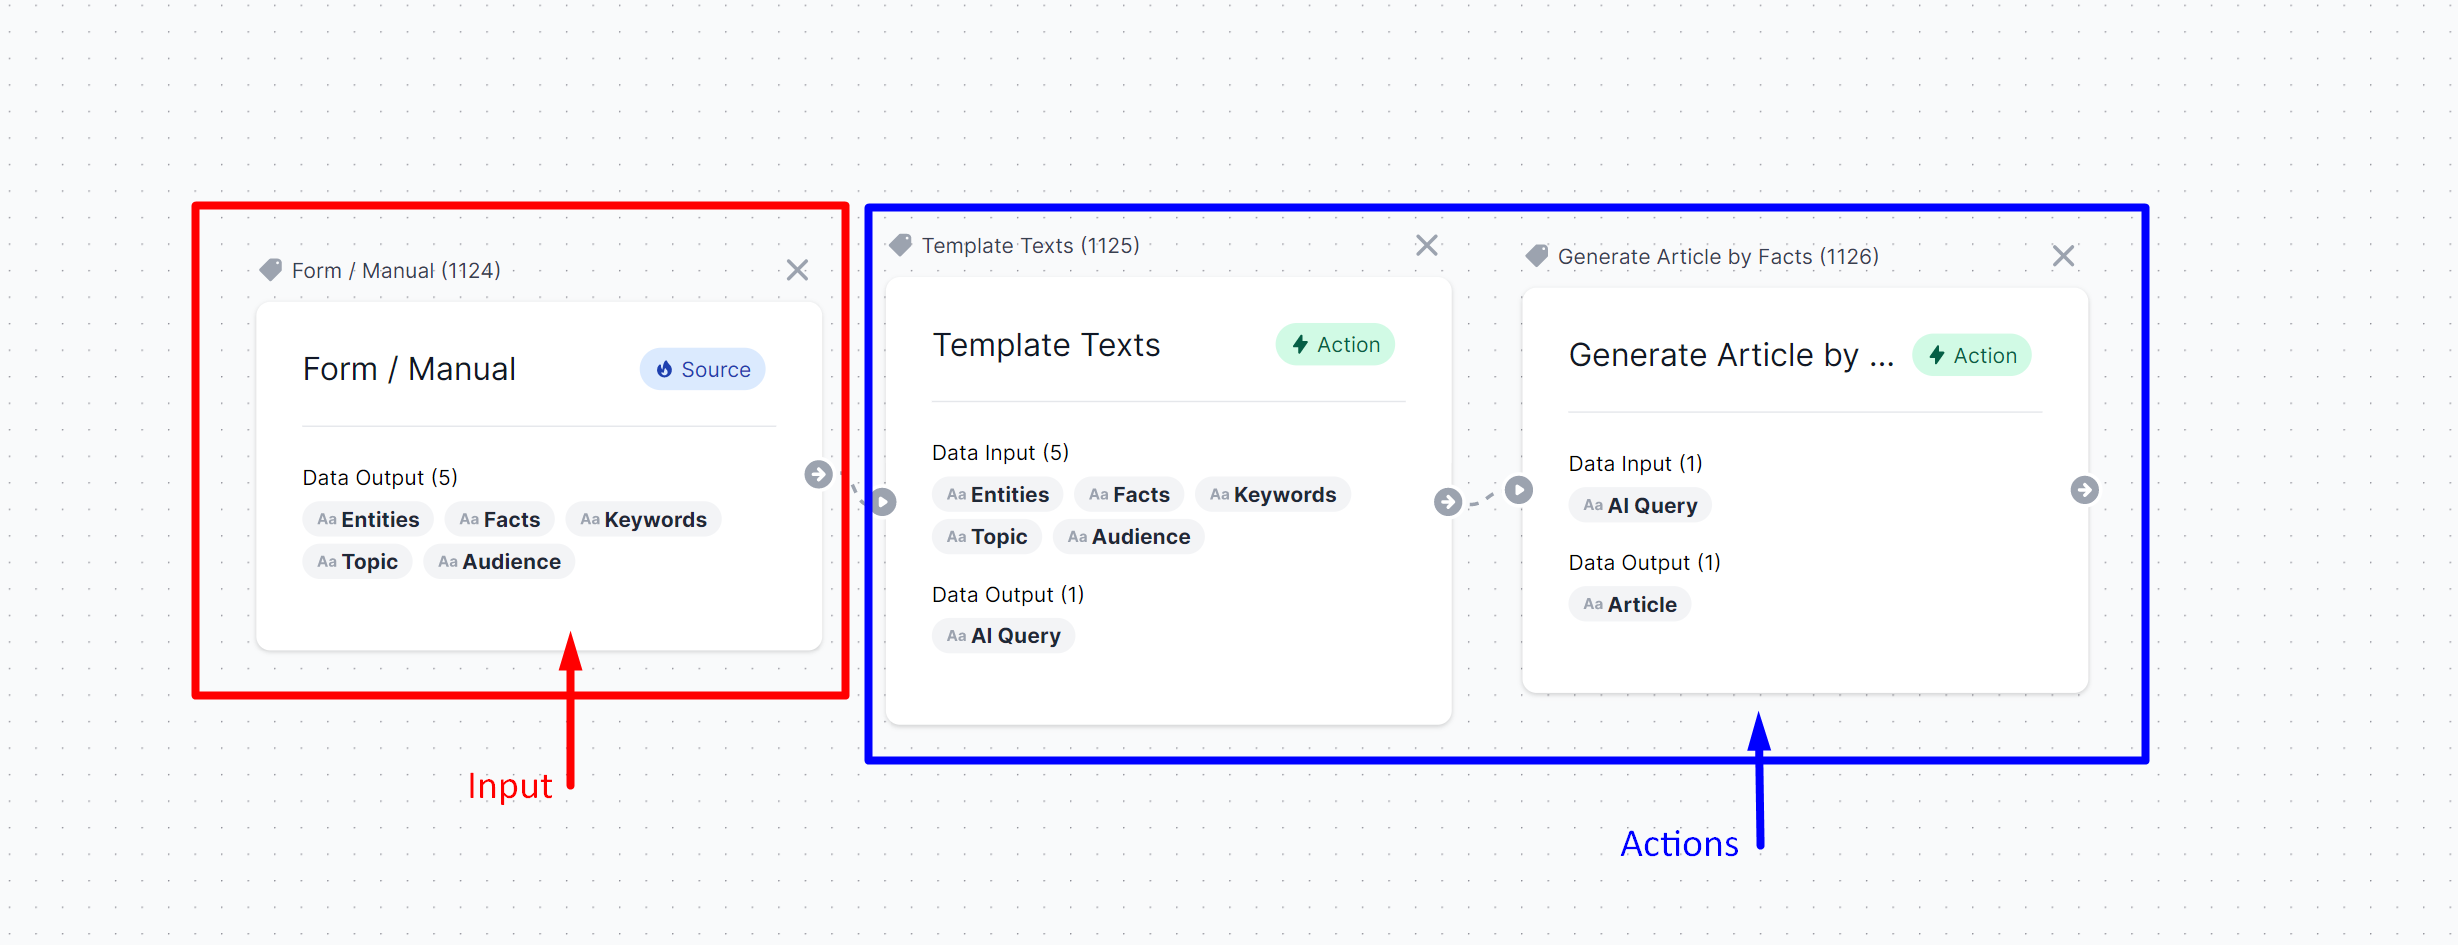The width and height of the screenshot is (2458, 945).
Task: Click the output arrow port on Template Texts
Action: pyautogui.click(x=1447, y=501)
